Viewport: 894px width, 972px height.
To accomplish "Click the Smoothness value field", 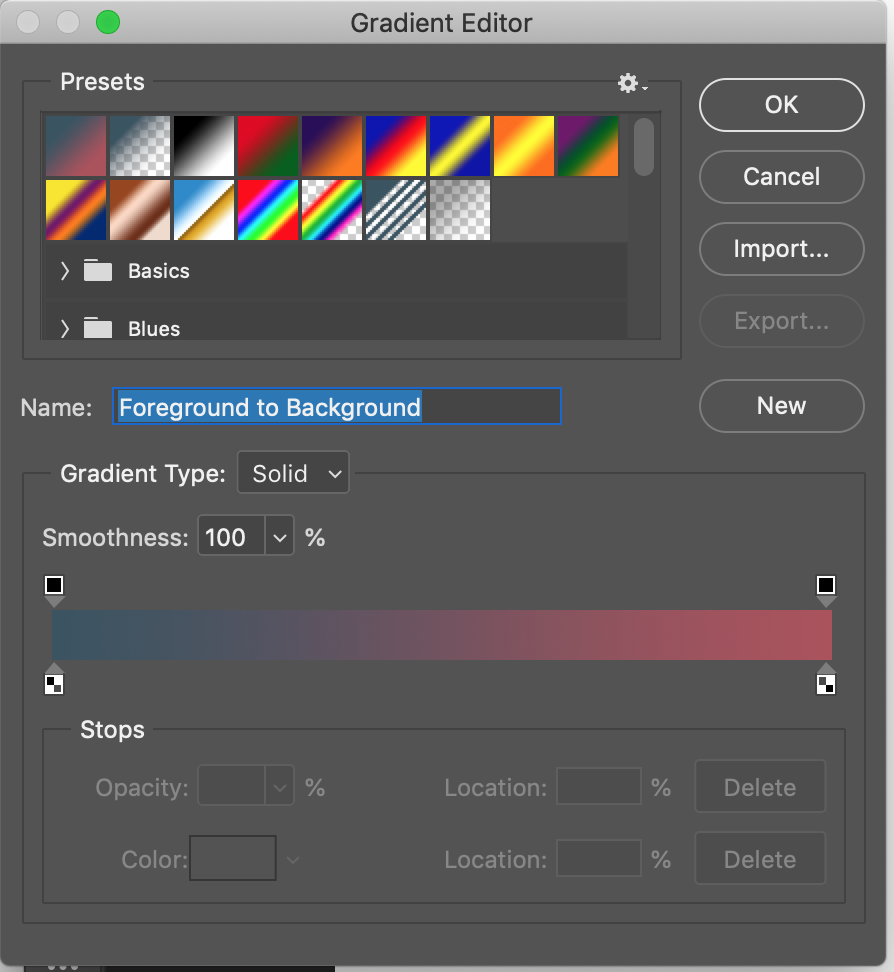I will pos(231,536).
